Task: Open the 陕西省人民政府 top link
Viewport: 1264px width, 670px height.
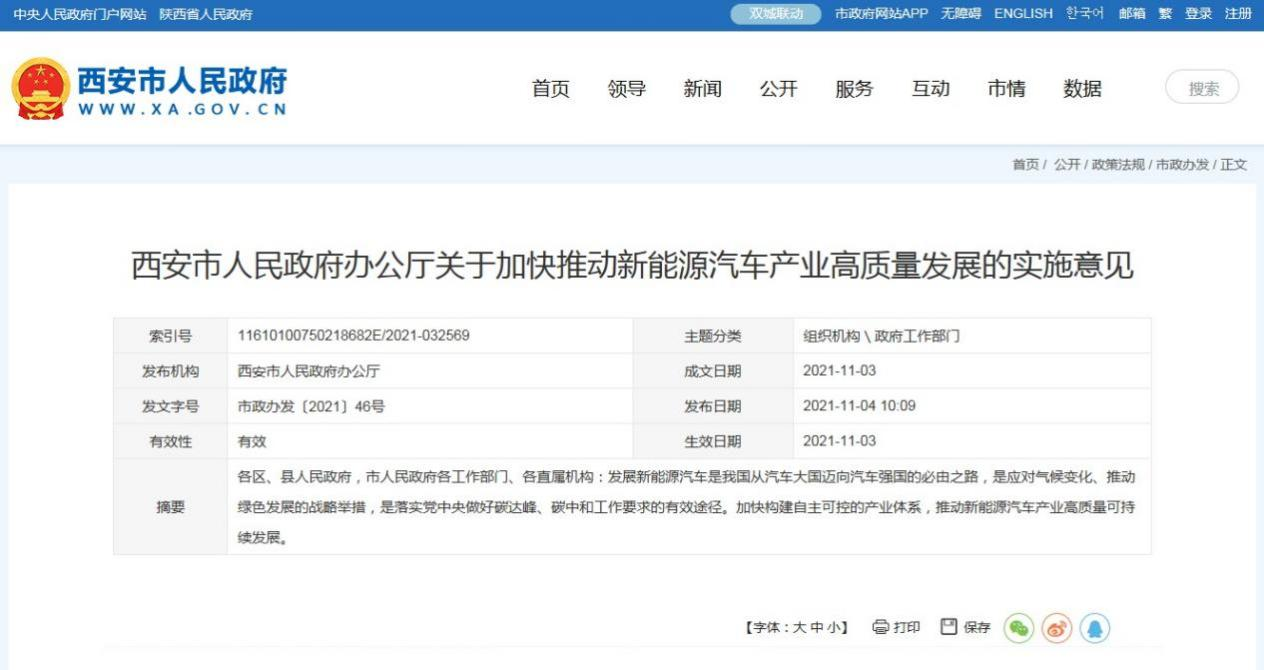Action: [206, 14]
